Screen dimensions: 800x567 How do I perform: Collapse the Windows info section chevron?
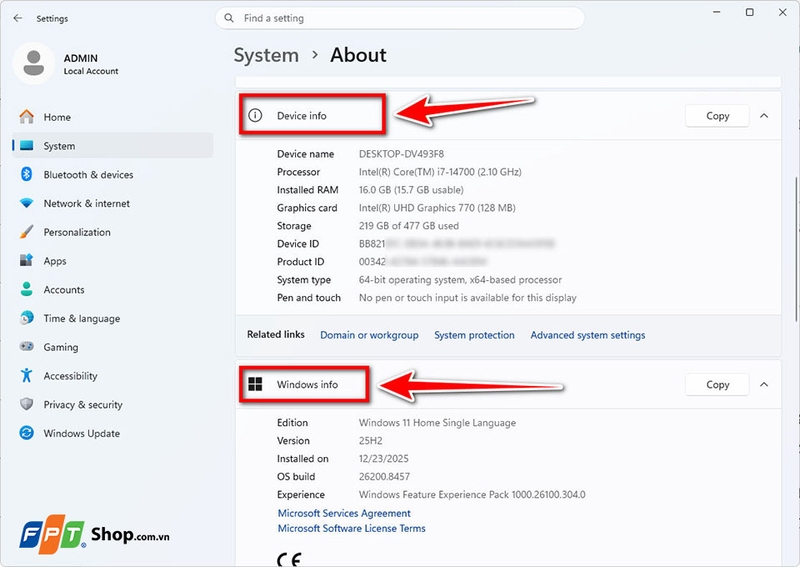coord(764,384)
